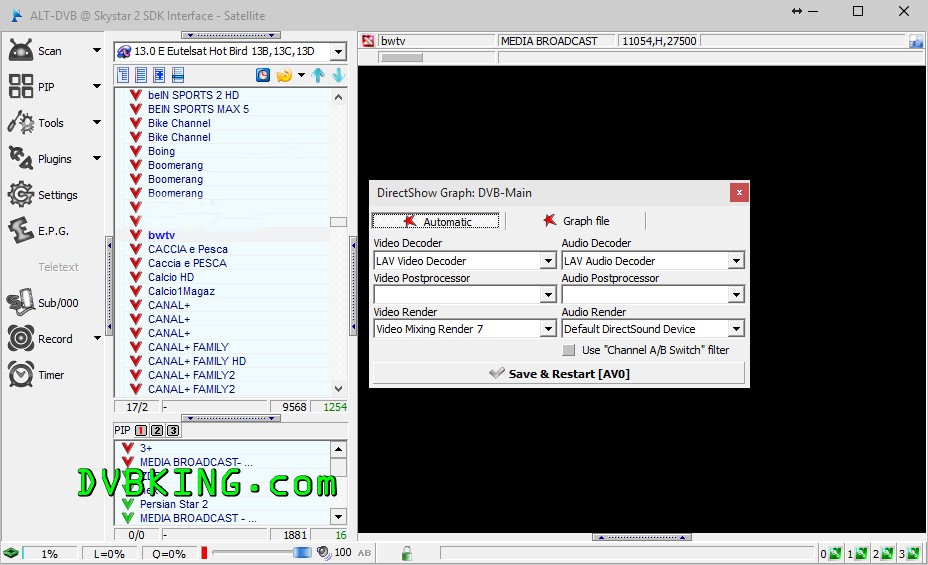Click the yellow refresh arrow icon
928x565 pixels.
coord(284,75)
